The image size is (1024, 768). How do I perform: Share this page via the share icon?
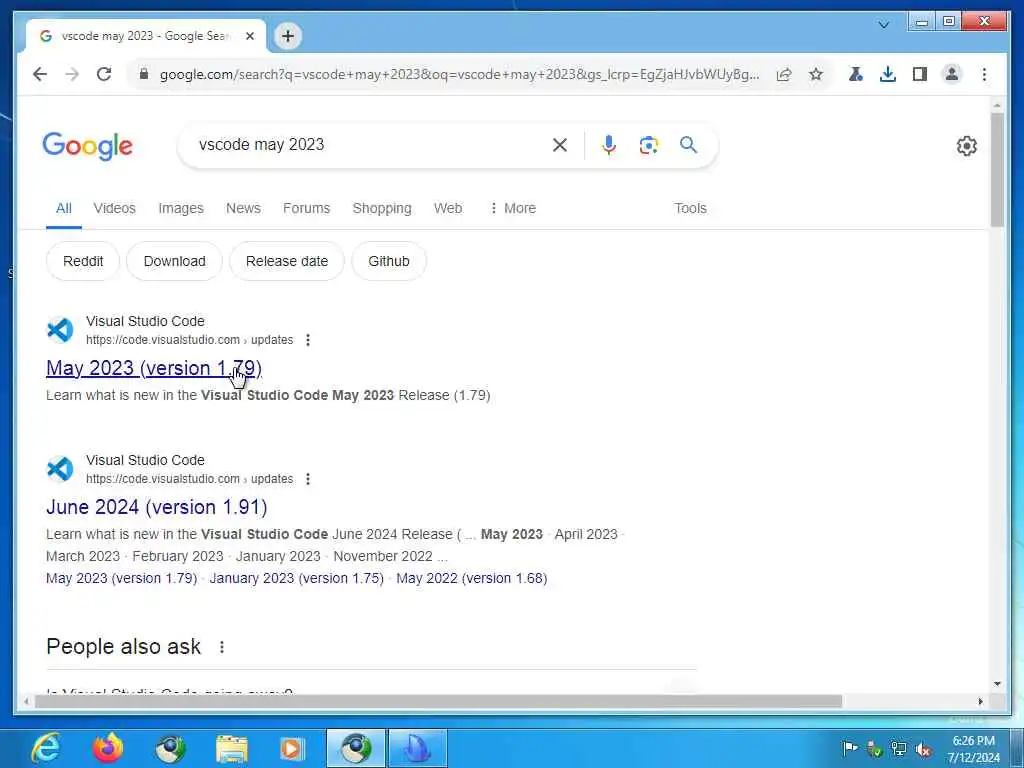pos(784,74)
